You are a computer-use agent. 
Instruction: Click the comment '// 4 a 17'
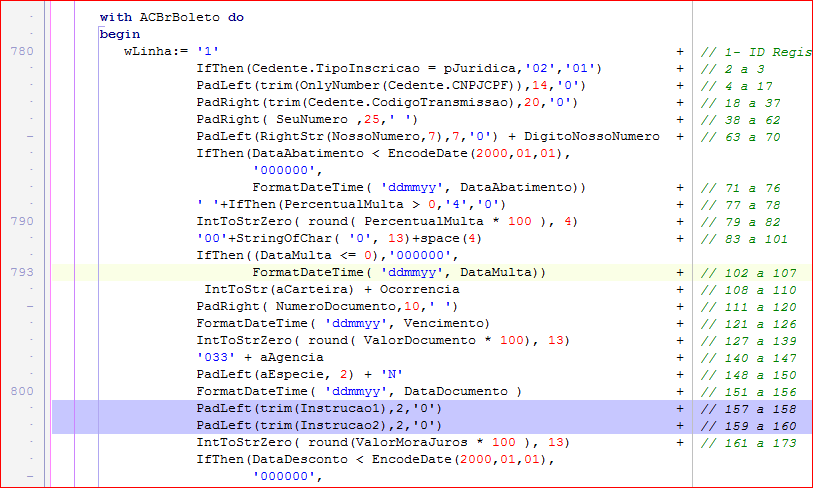[736, 86]
